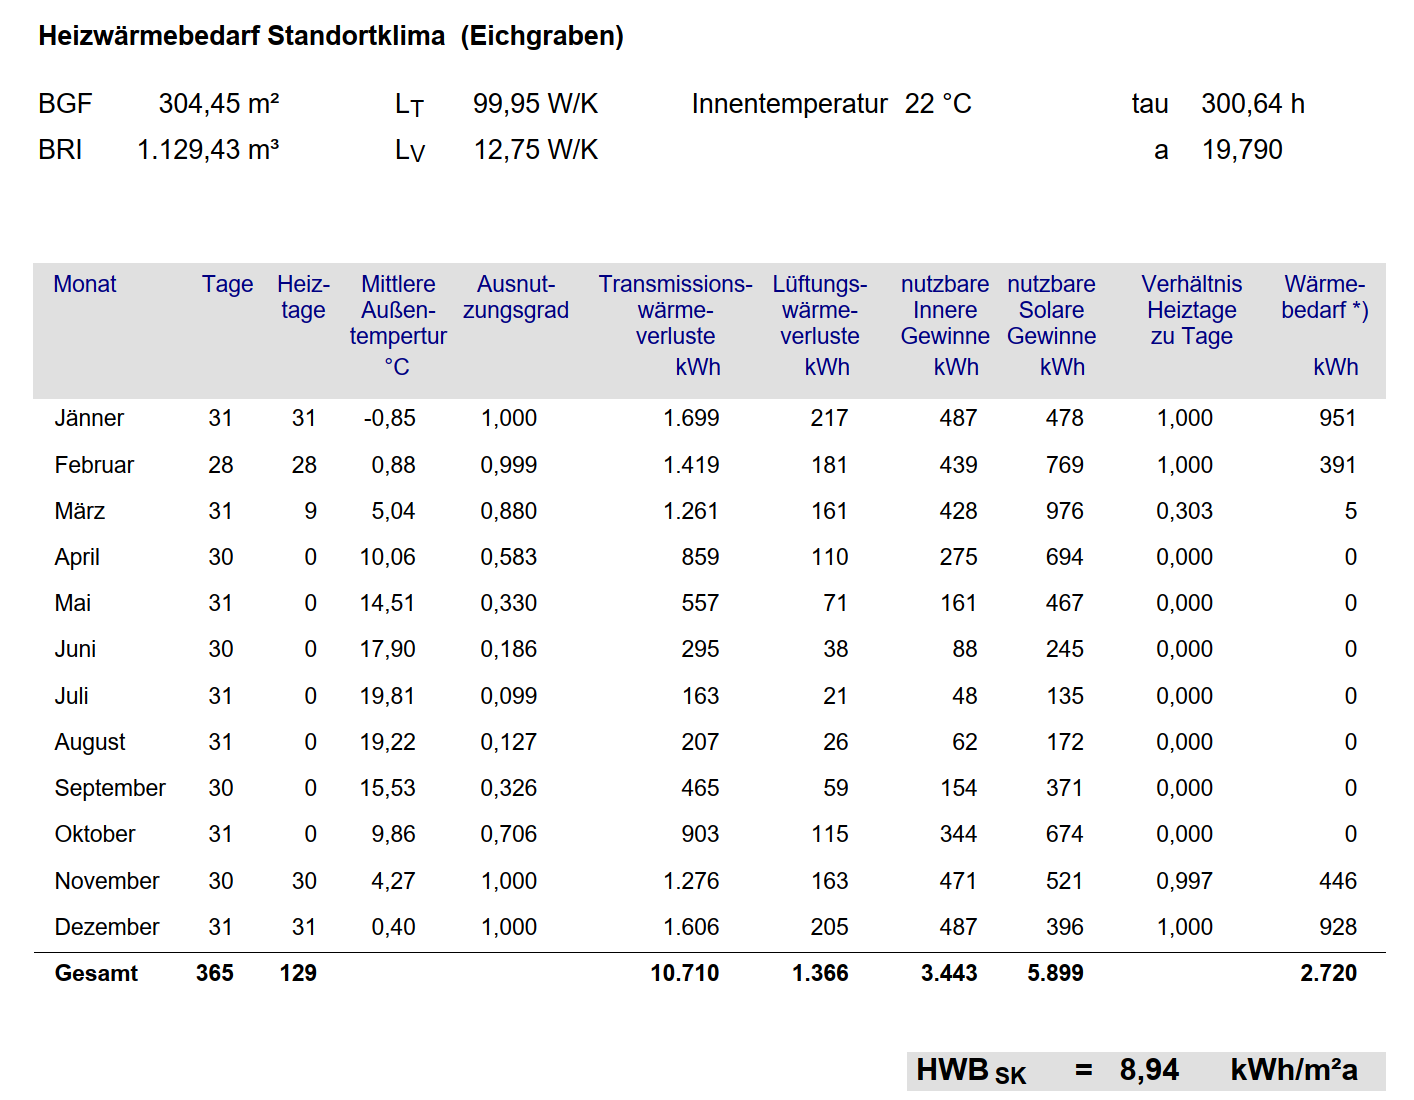Select the Dezember row label

pyautogui.click(x=107, y=927)
